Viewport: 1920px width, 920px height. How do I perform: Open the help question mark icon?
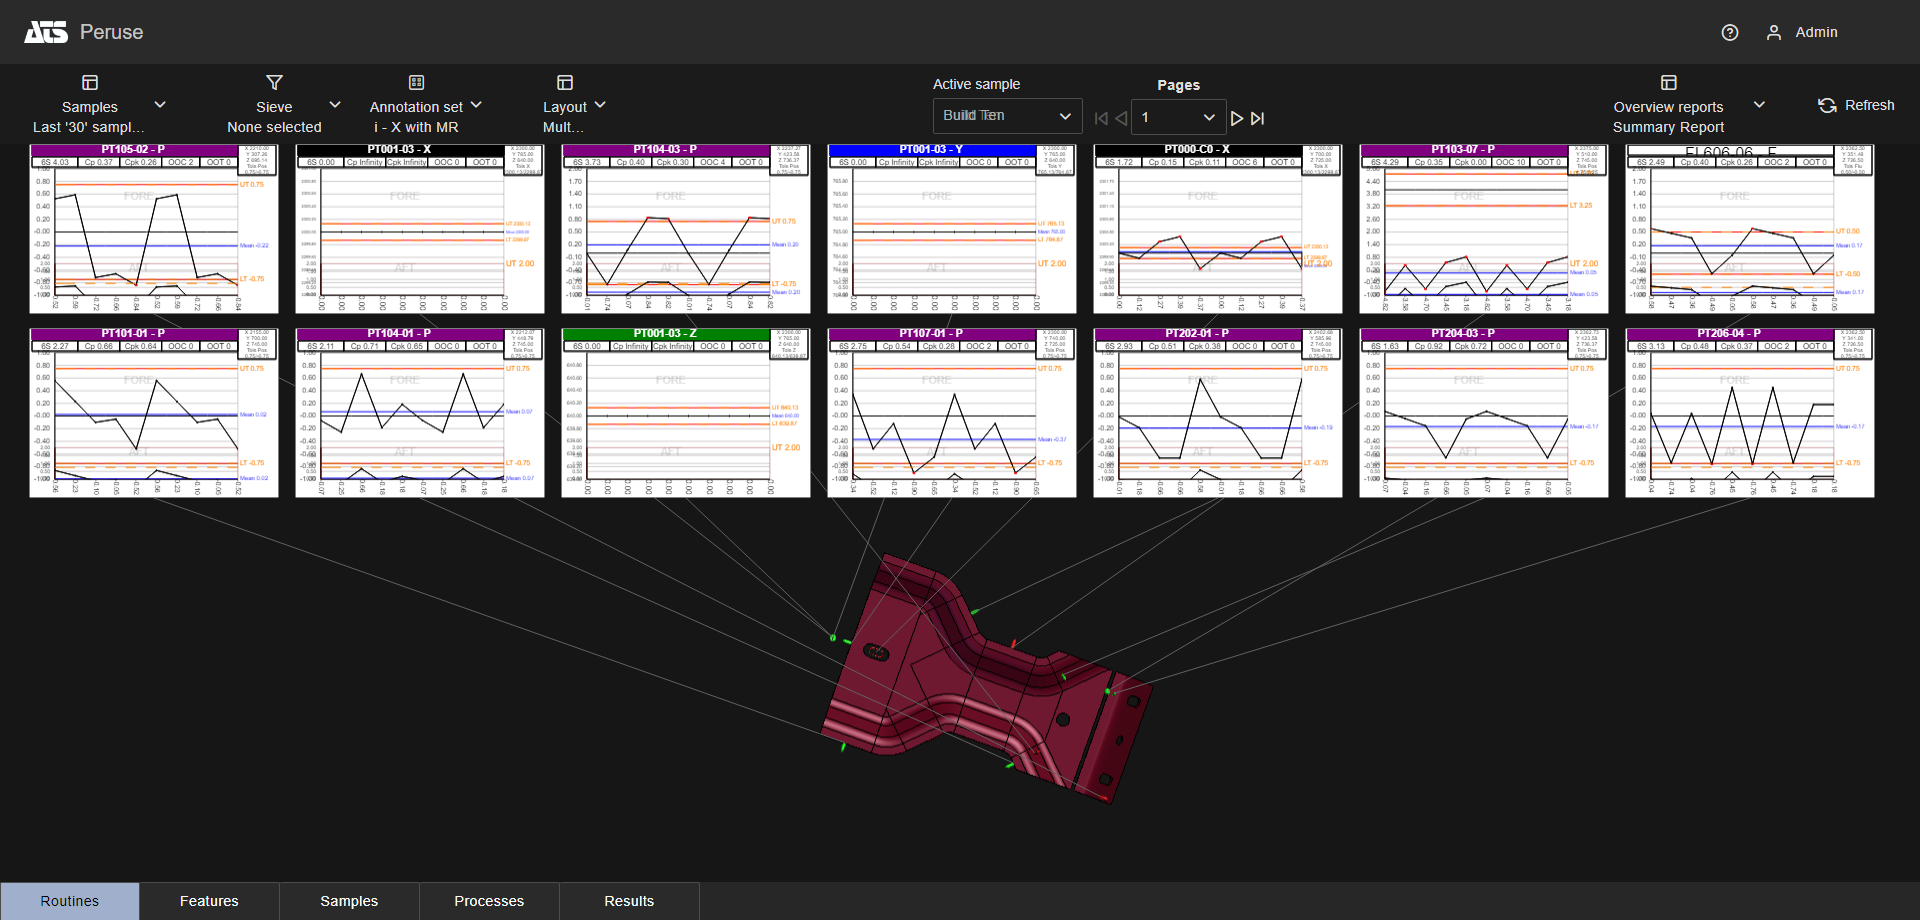(1729, 33)
